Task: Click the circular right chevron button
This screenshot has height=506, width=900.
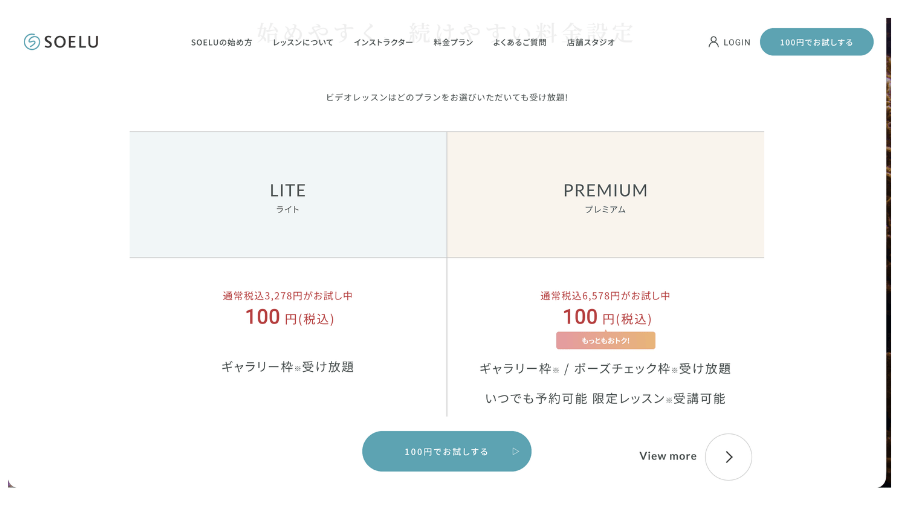Action: (728, 457)
